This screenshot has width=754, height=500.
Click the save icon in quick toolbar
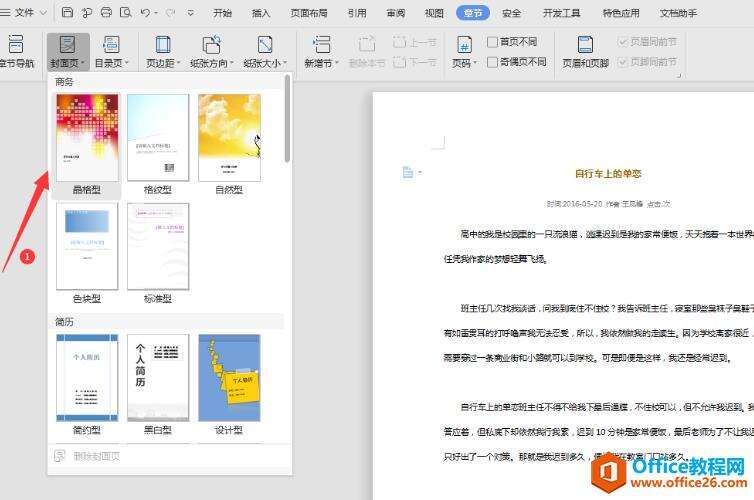(x=67, y=13)
